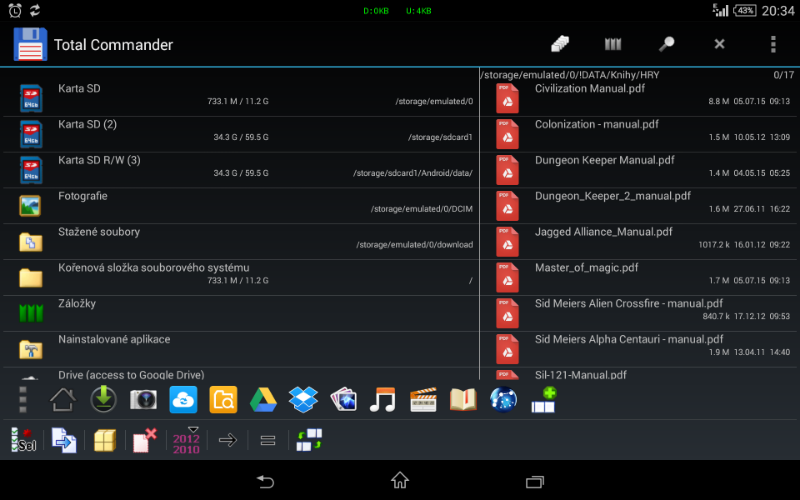Open the 2012/2010 sort order dropdown
Image resolution: width=800 pixels, height=500 pixels.
point(186,440)
